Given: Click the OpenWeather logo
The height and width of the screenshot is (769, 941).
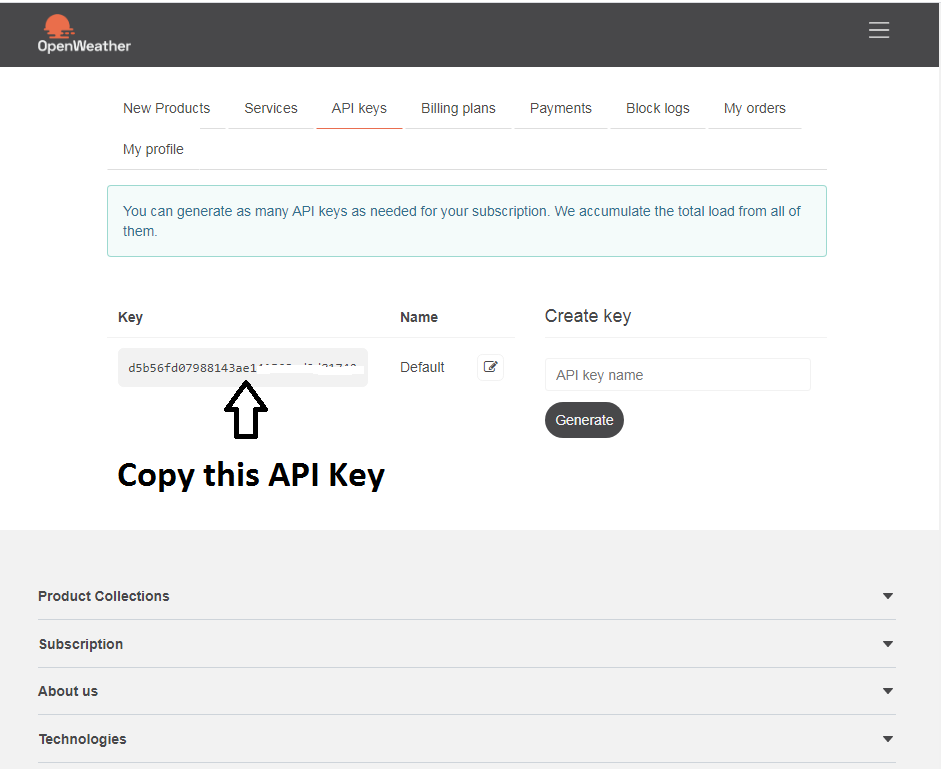Looking at the screenshot, I should click(x=84, y=34).
